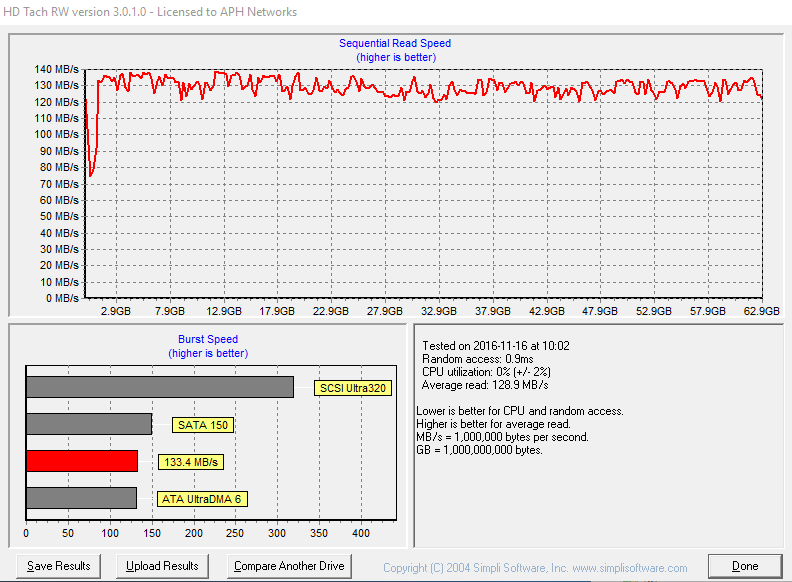Viewport: 792px width, 582px height.
Task: Select the 133.4 MB/s burst result label
Action: 190,462
